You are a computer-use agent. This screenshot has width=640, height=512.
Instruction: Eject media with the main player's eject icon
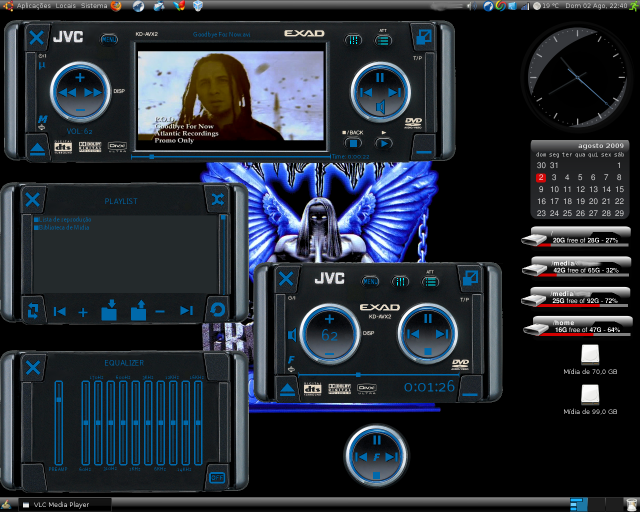tap(38, 149)
